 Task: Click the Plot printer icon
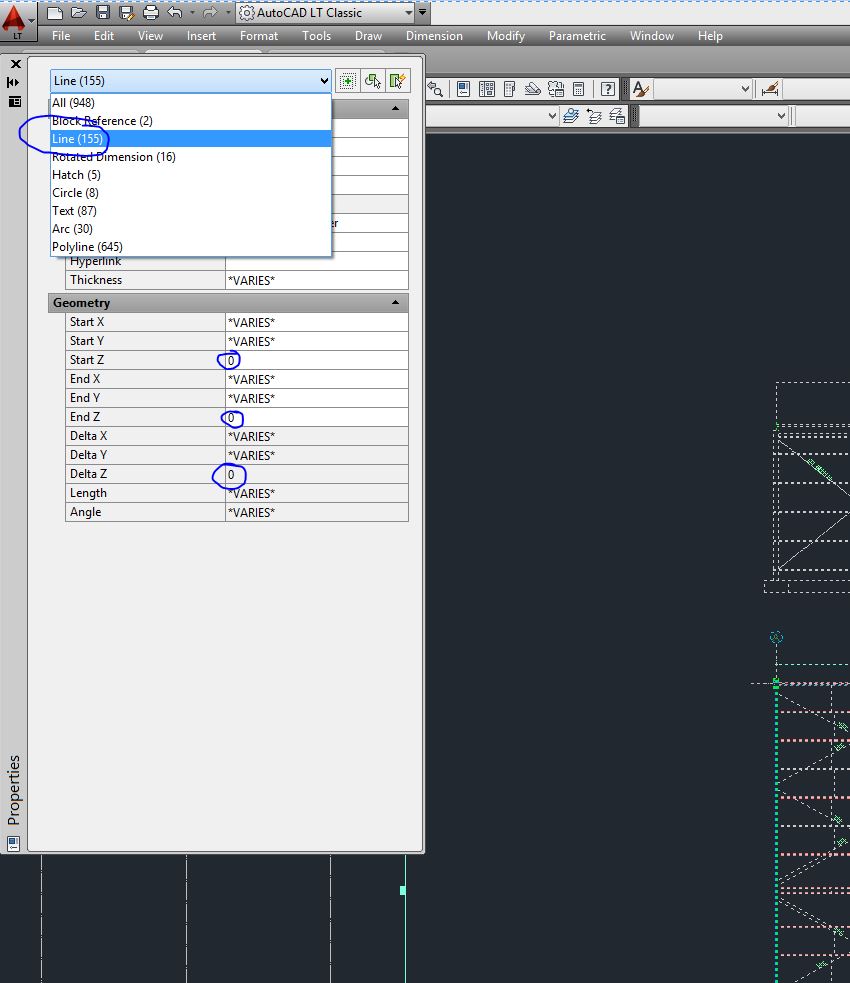[x=150, y=13]
